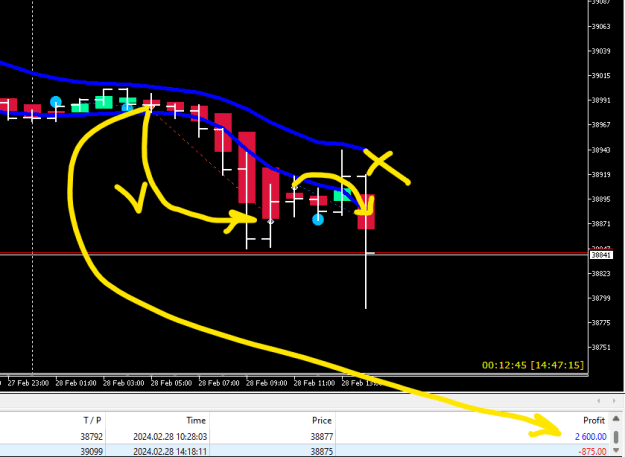
Task: Select the T/P cell 38792
Action: tap(91, 437)
